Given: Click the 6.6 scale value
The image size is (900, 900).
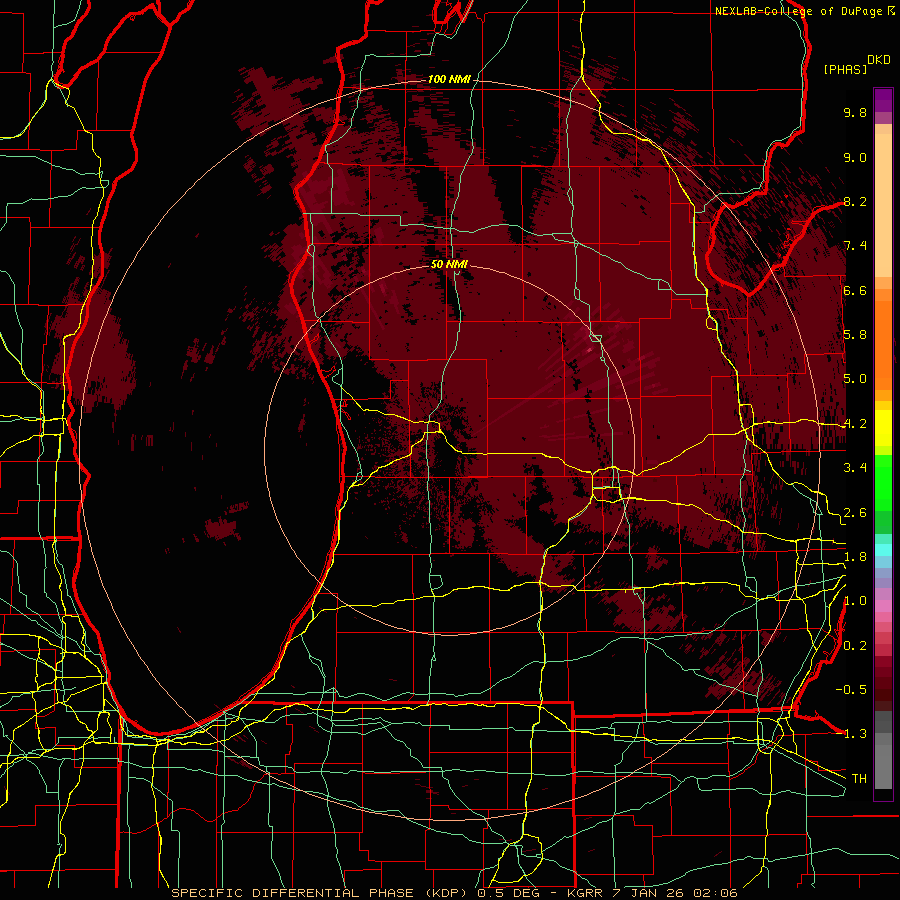Looking at the screenshot, I should tap(855, 290).
